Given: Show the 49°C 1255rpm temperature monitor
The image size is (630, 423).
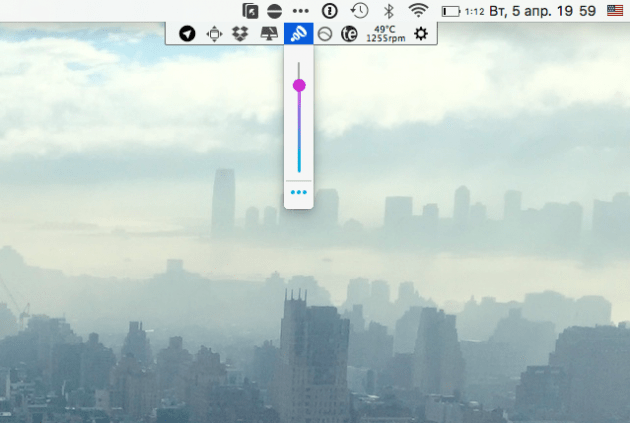Looking at the screenshot, I should pos(384,34).
